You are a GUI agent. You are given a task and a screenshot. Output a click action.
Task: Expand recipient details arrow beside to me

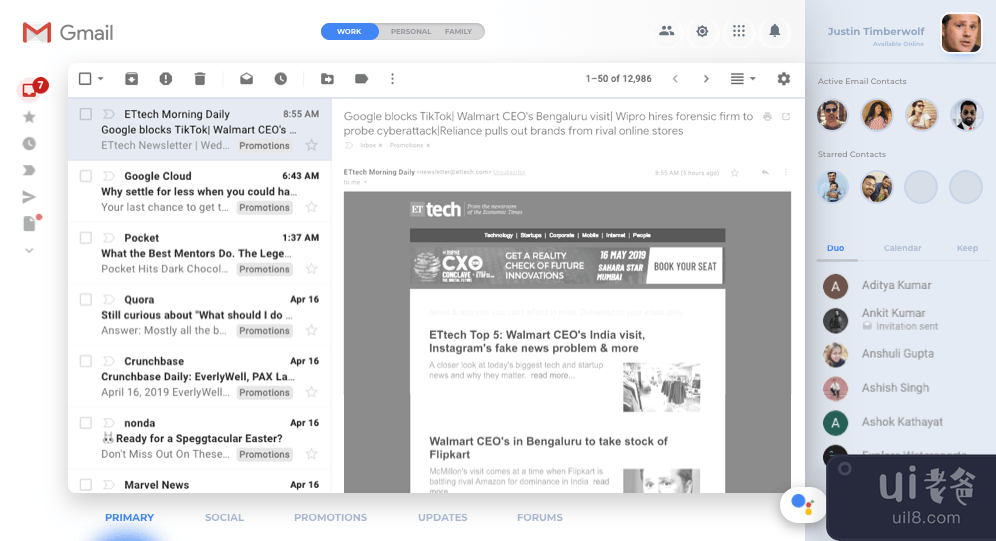[x=365, y=182]
